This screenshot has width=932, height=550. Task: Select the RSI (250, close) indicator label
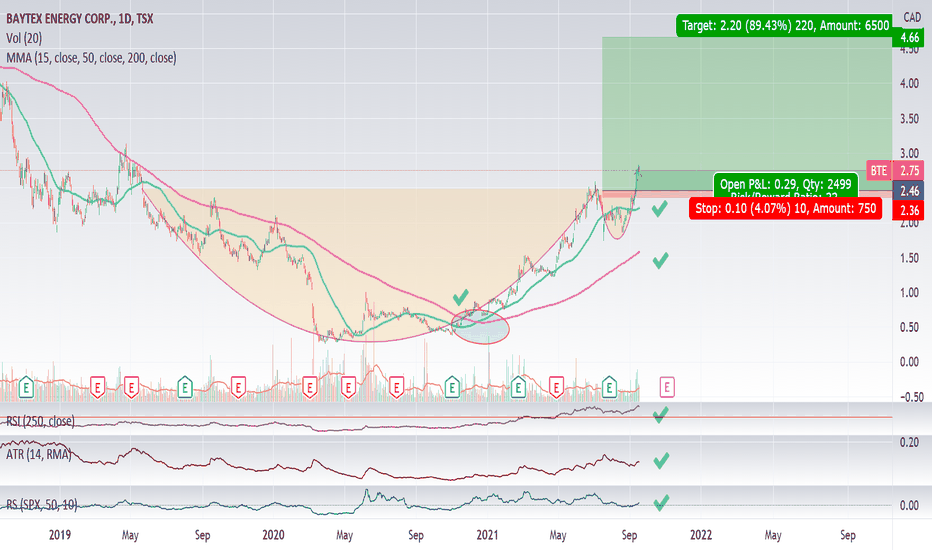(40, 422)
